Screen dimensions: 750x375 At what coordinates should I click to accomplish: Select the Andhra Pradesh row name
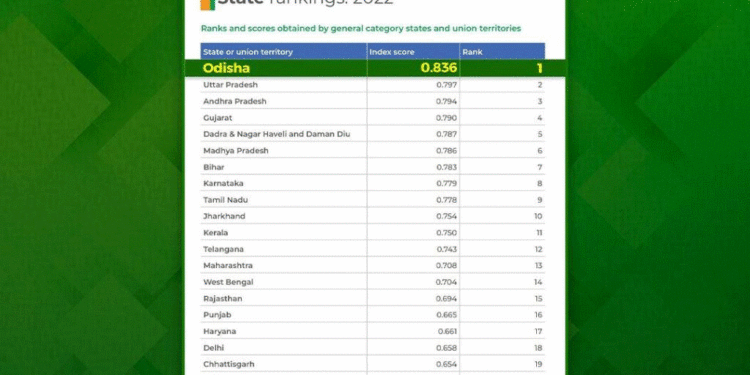tap(235, 101)
